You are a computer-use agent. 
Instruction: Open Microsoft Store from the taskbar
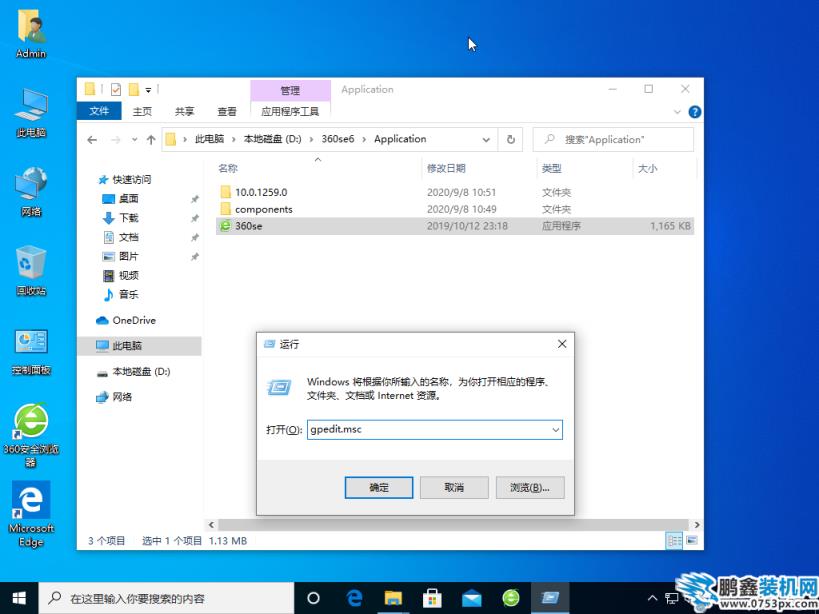[432, 598]
